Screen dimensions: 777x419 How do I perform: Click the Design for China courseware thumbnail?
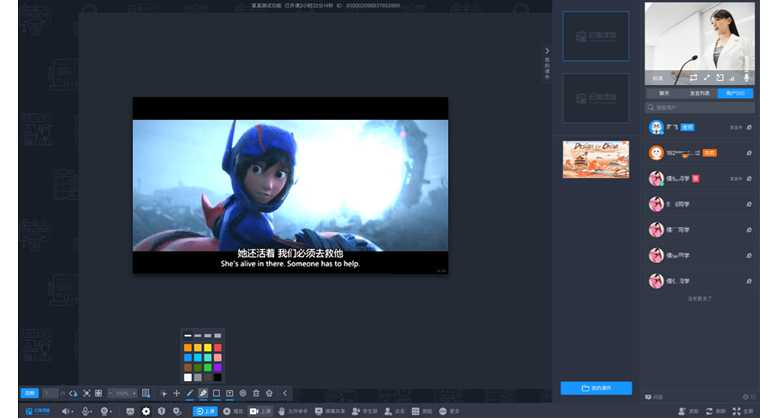596,159
